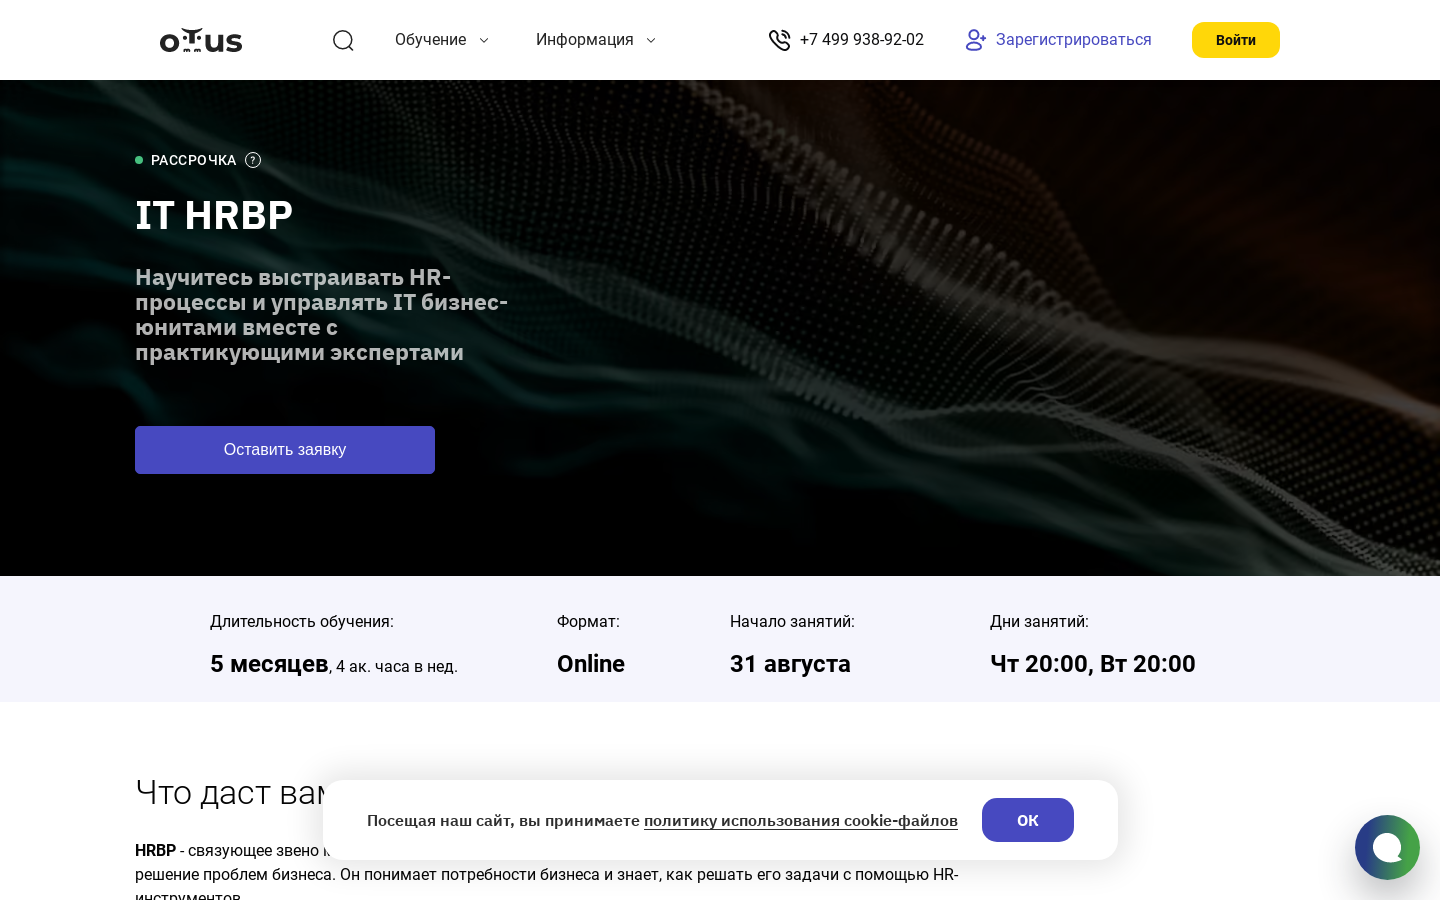
Task: Click the user registration icon
Action: click(975, 40)
